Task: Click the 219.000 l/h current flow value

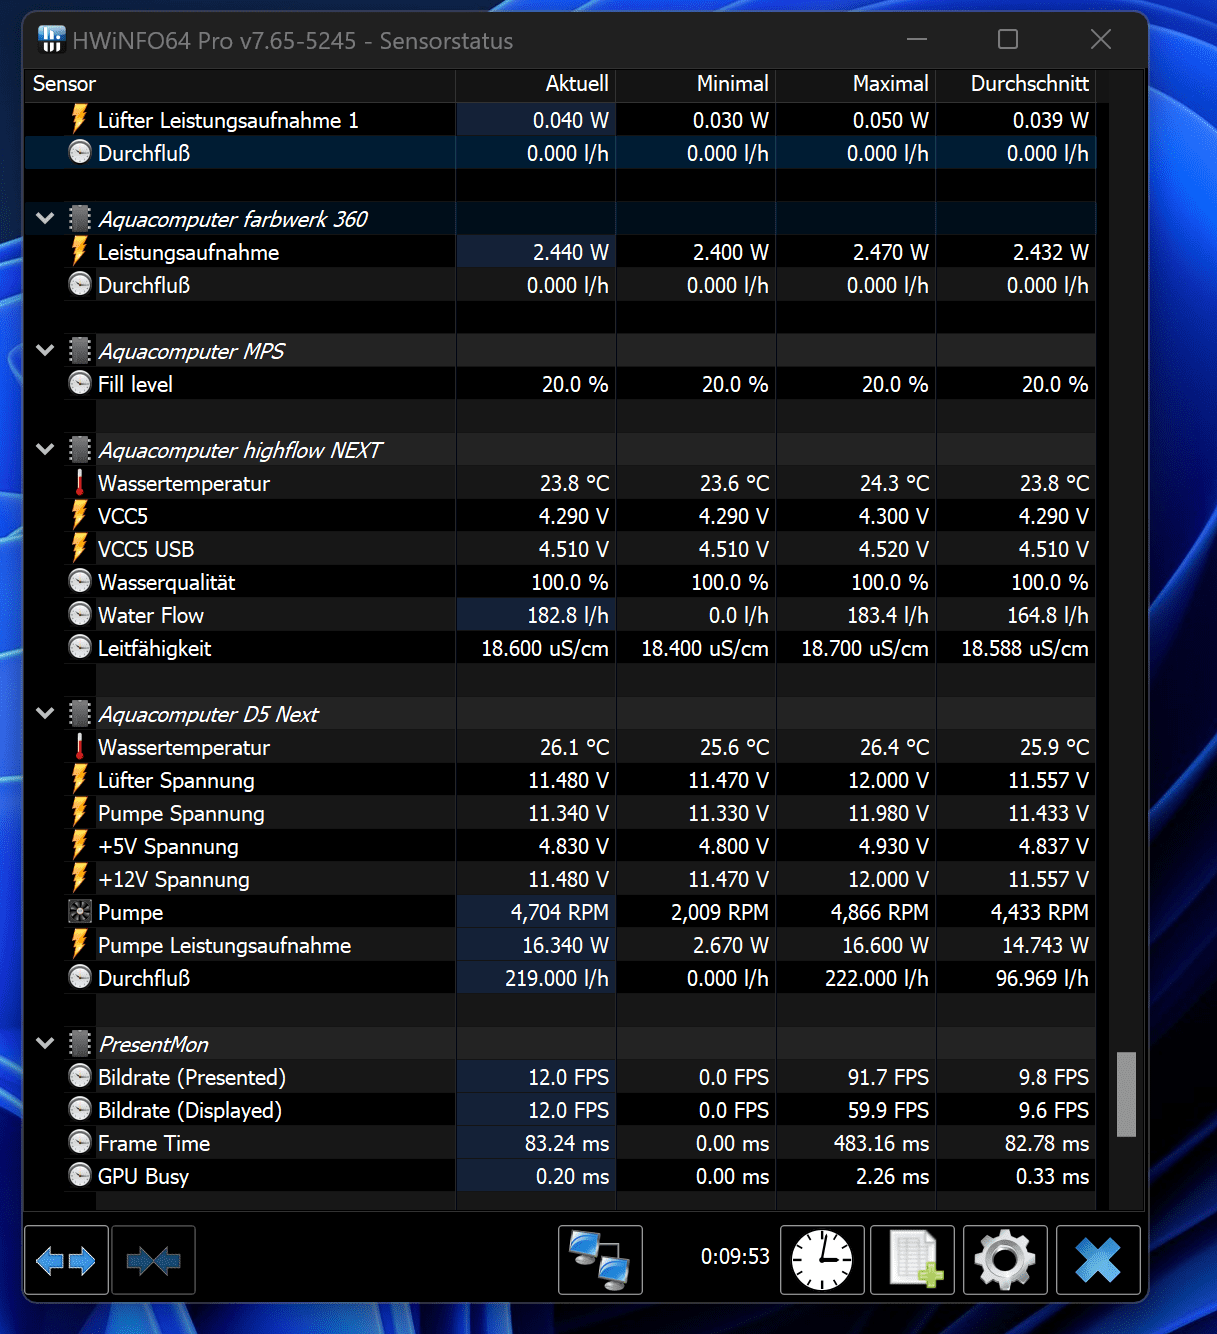Action: pyautogui.click(x=556, y=978)
